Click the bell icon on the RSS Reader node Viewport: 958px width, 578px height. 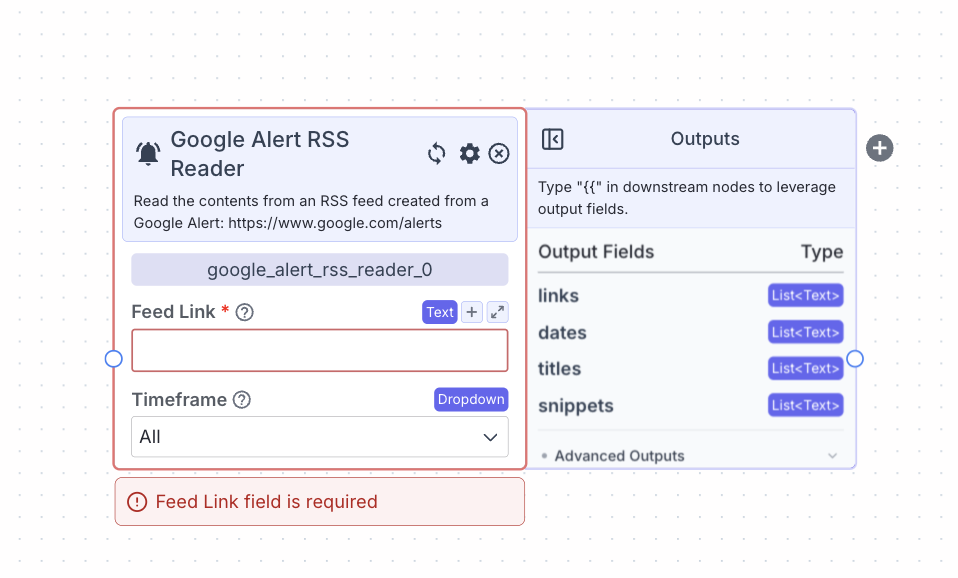point(148,154)
